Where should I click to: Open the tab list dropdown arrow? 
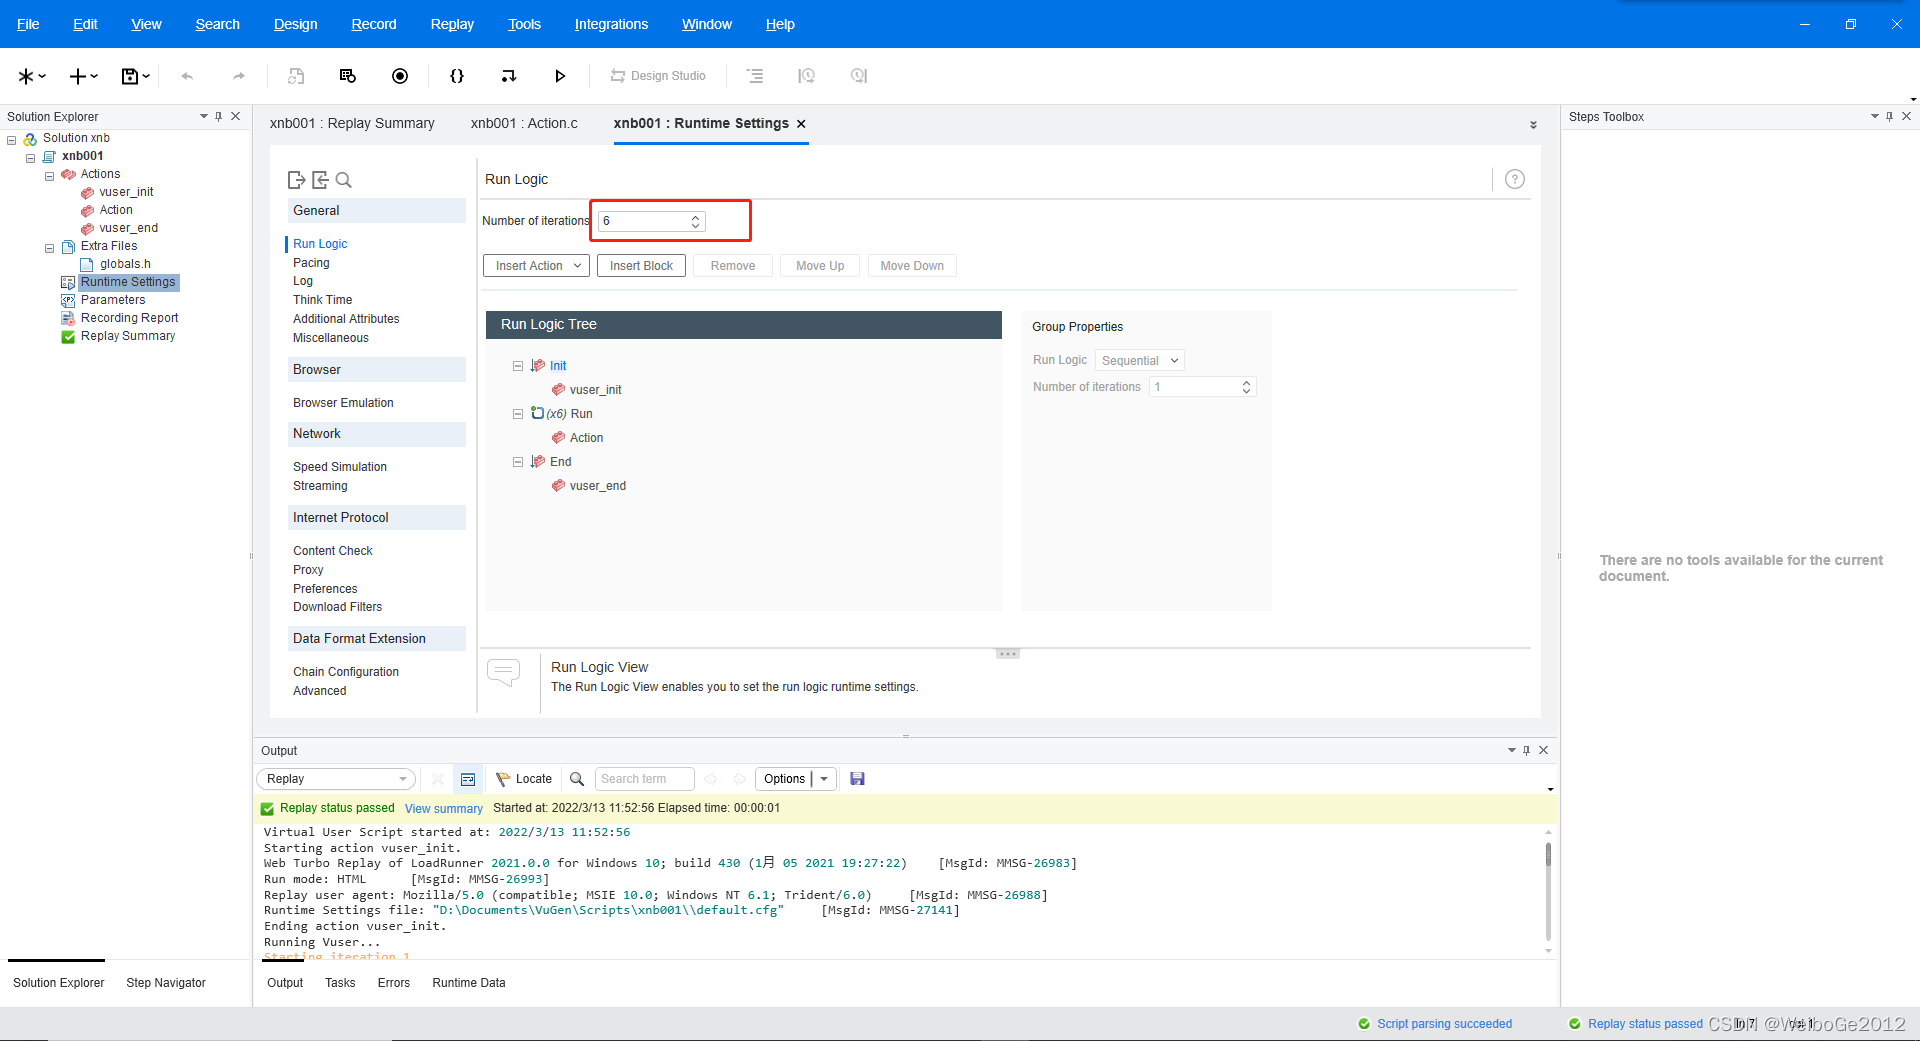(x=1533, y=125)
